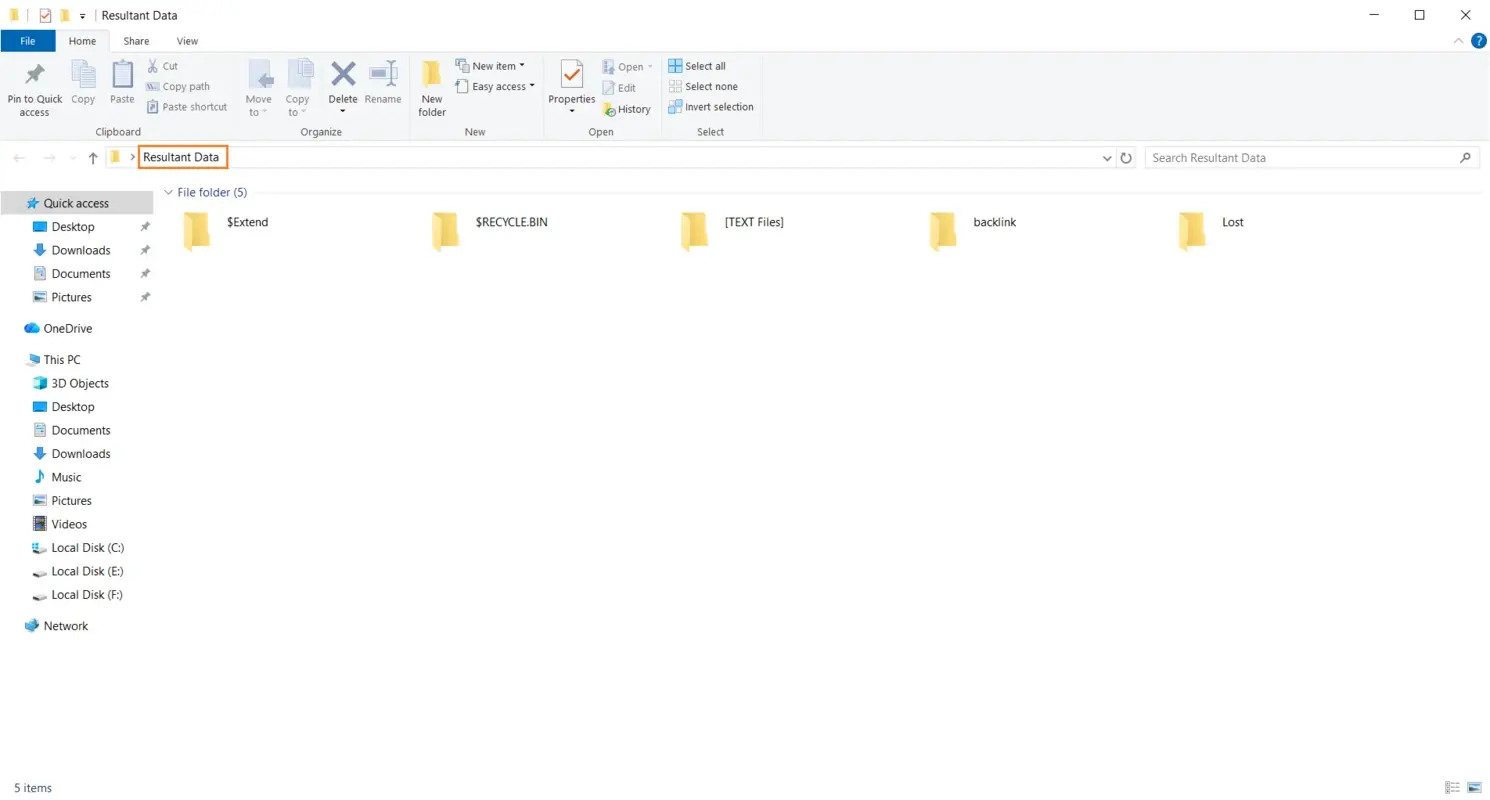
Task: Open the File menu
Action: coord(27,41)
